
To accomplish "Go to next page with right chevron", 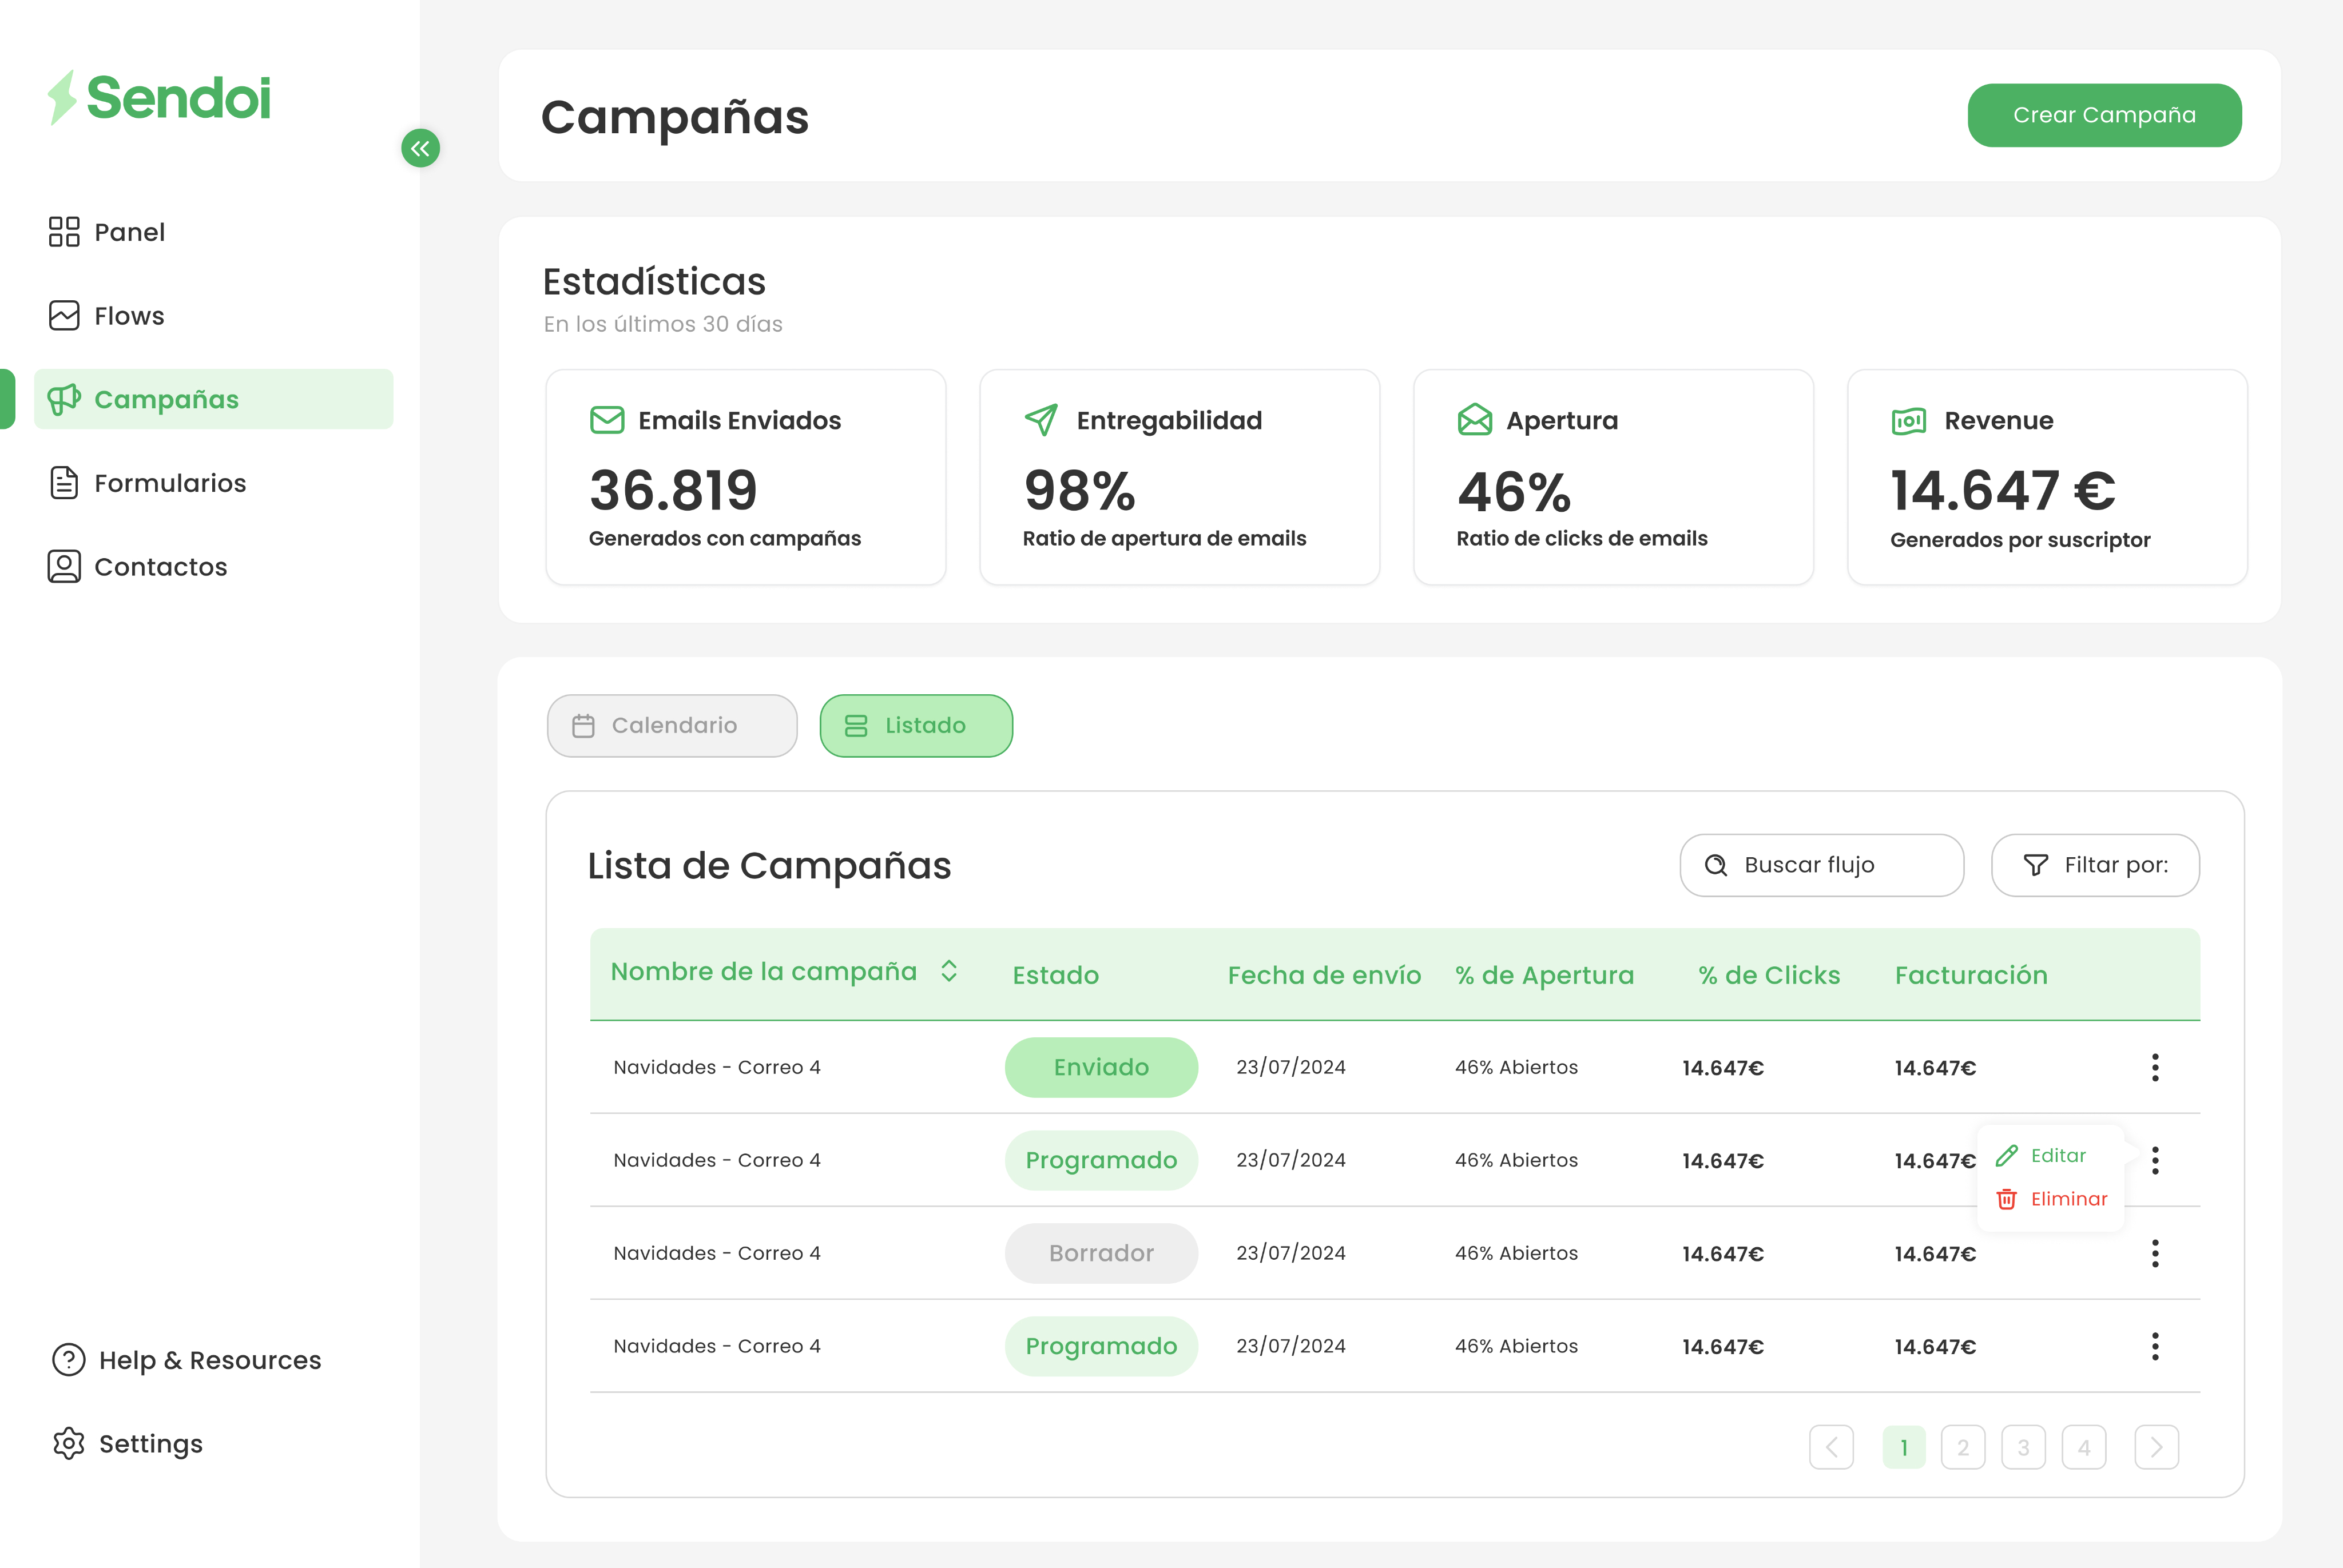I will (x=2156, y=1447).
